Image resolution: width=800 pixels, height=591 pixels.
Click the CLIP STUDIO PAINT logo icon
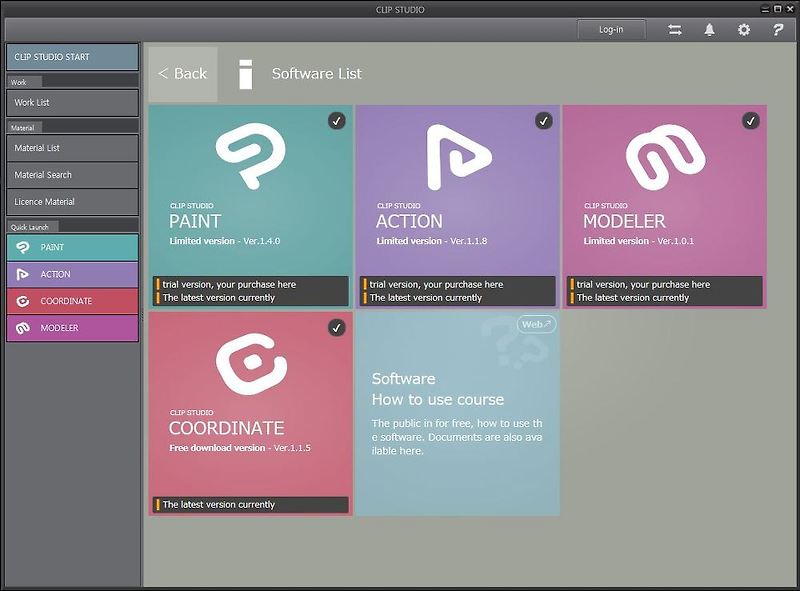point(251,156)
